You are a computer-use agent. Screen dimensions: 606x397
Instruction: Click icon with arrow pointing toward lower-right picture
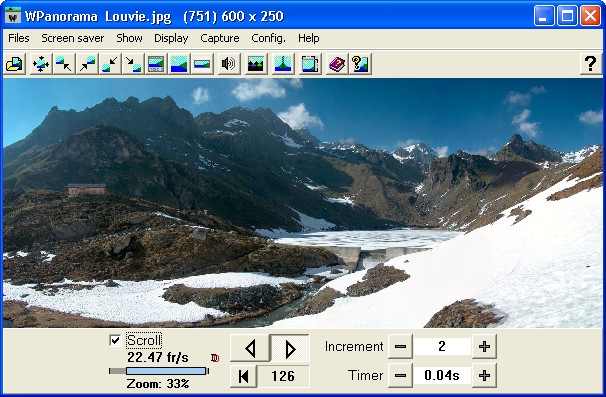pos(133,64)
